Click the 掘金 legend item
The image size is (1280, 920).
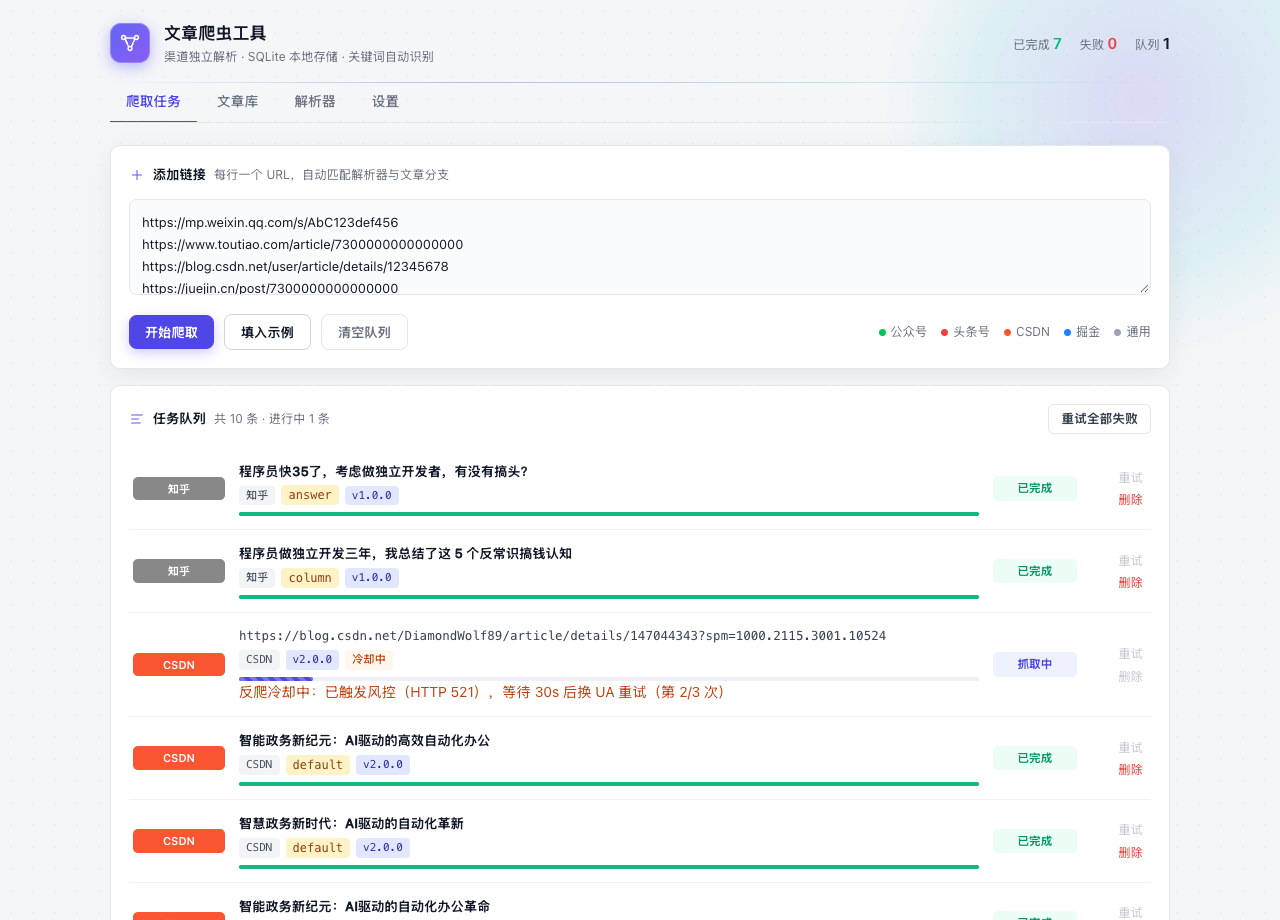click(x=1082, y=332)
